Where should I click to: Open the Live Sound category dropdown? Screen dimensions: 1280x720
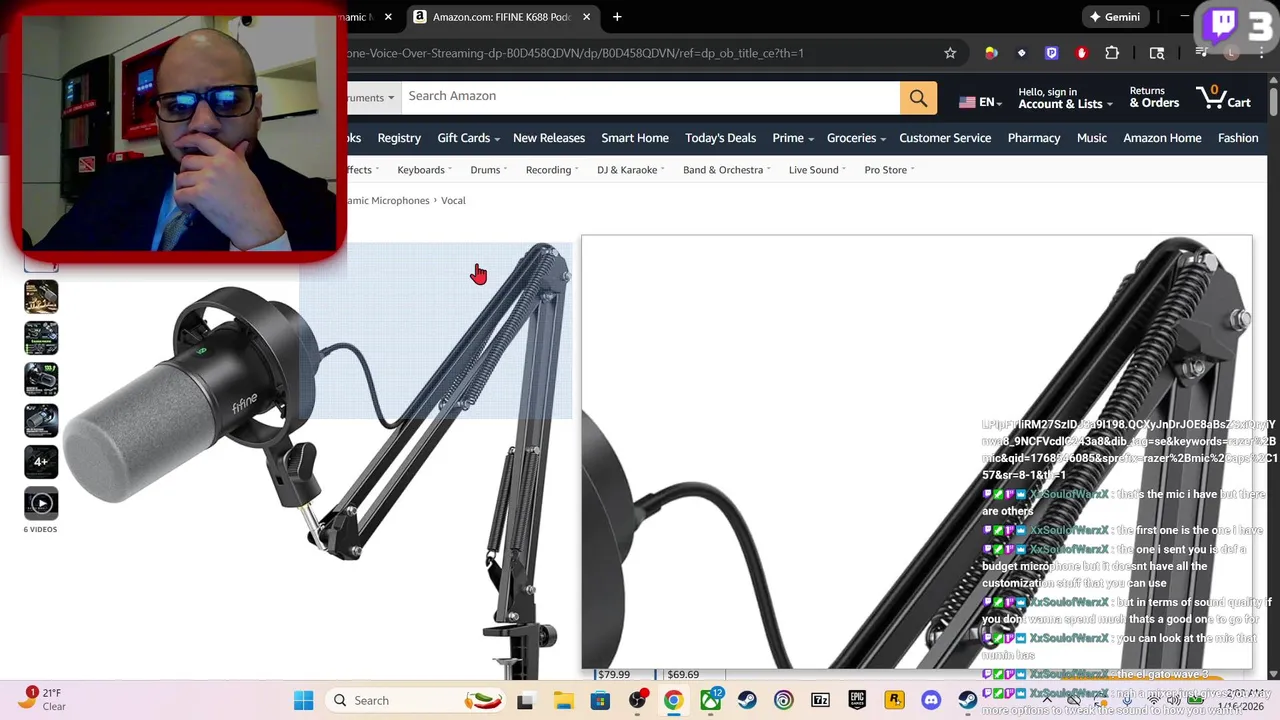817,170
